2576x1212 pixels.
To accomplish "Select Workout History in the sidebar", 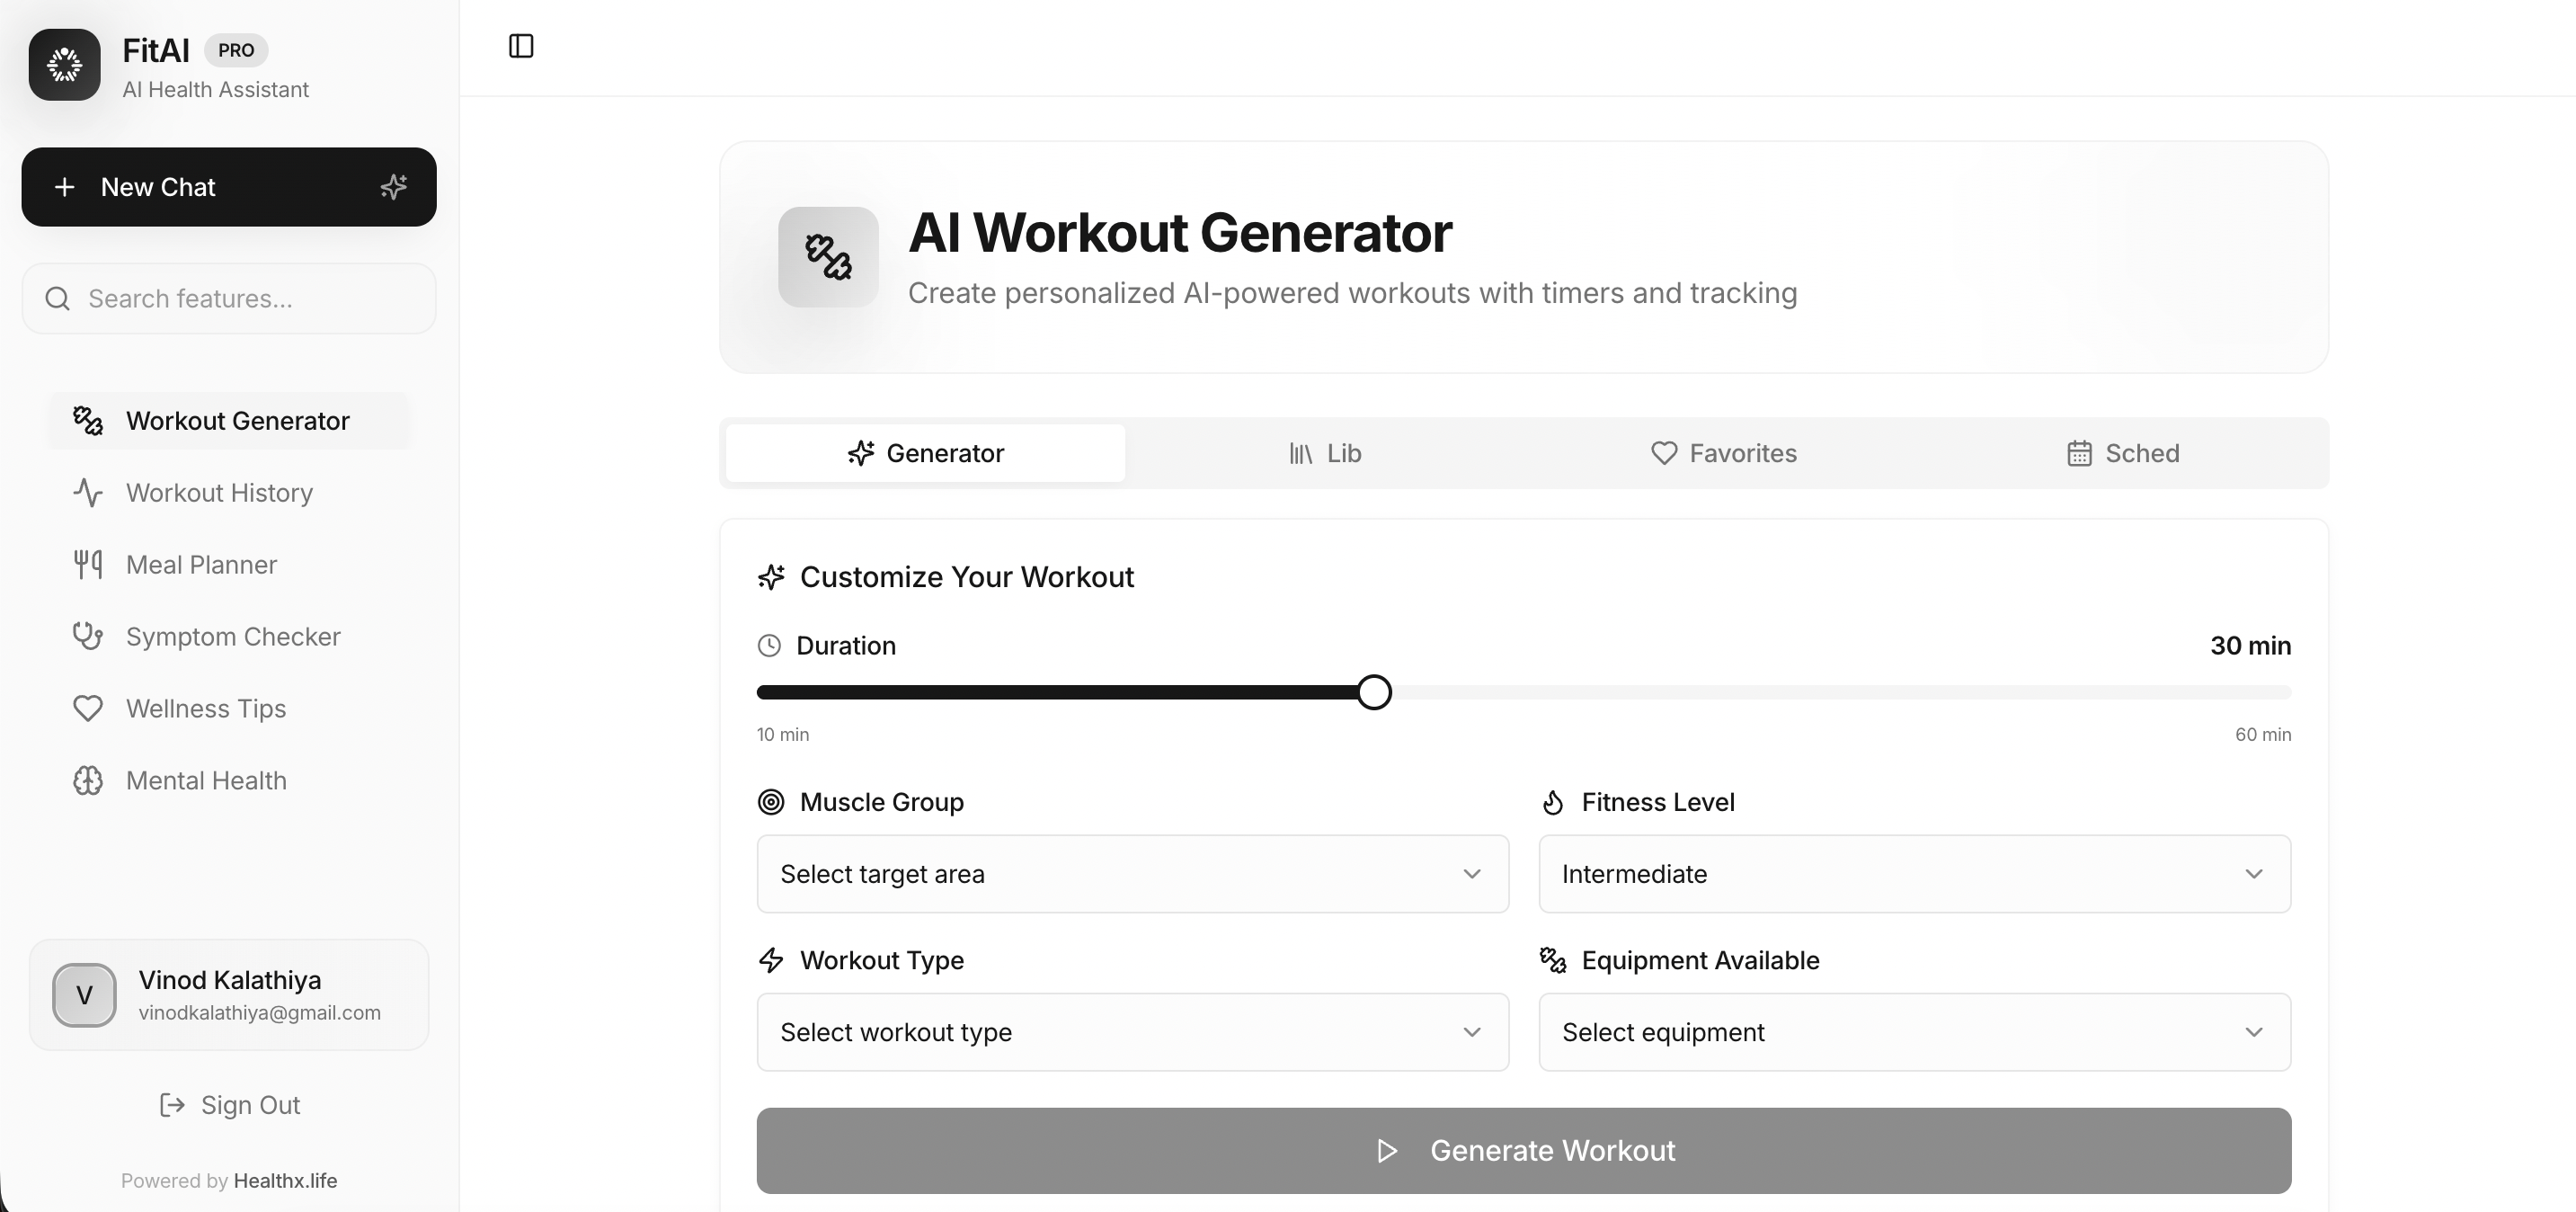I will click(x=219, y=492).
